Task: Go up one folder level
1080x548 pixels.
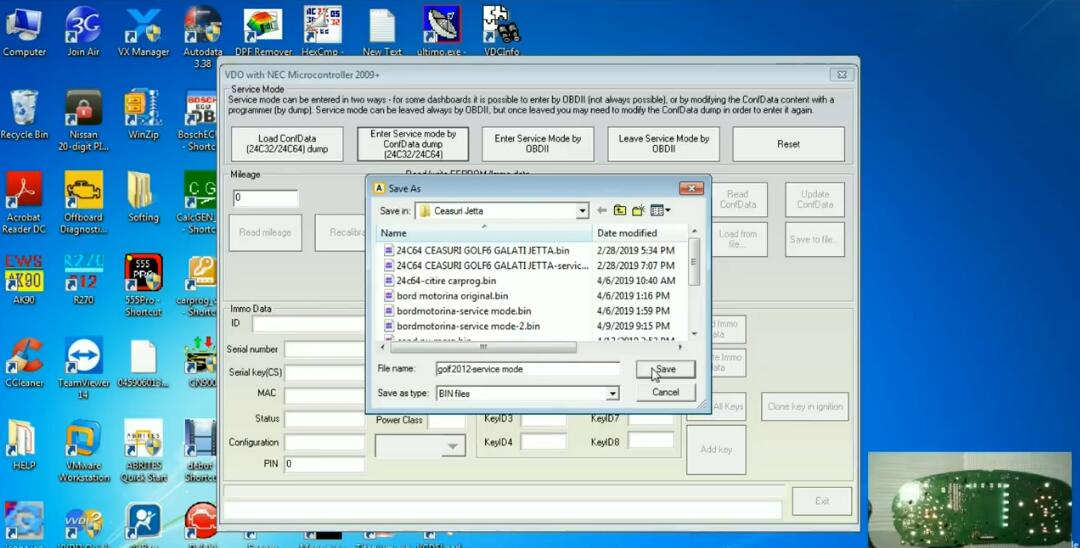Action: (x=620, y=211)
